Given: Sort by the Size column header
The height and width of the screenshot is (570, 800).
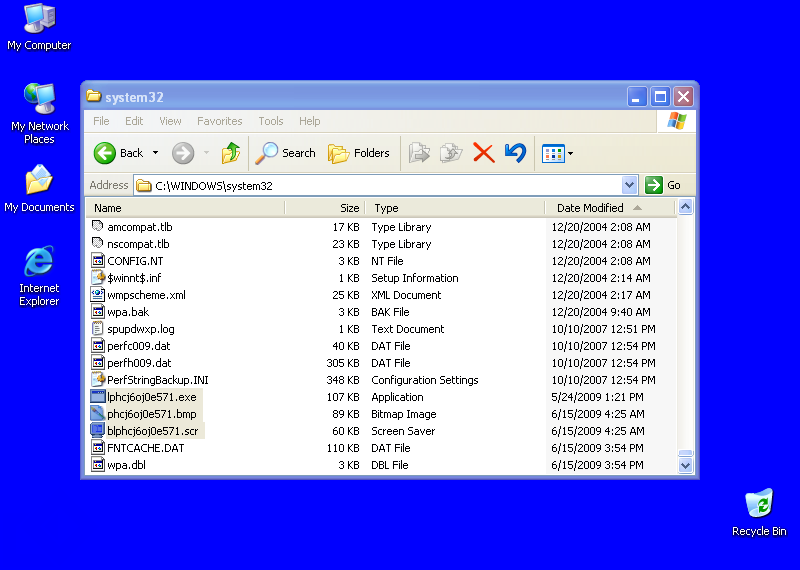Looking at the screenshot, I should click(x=325, y=208).
